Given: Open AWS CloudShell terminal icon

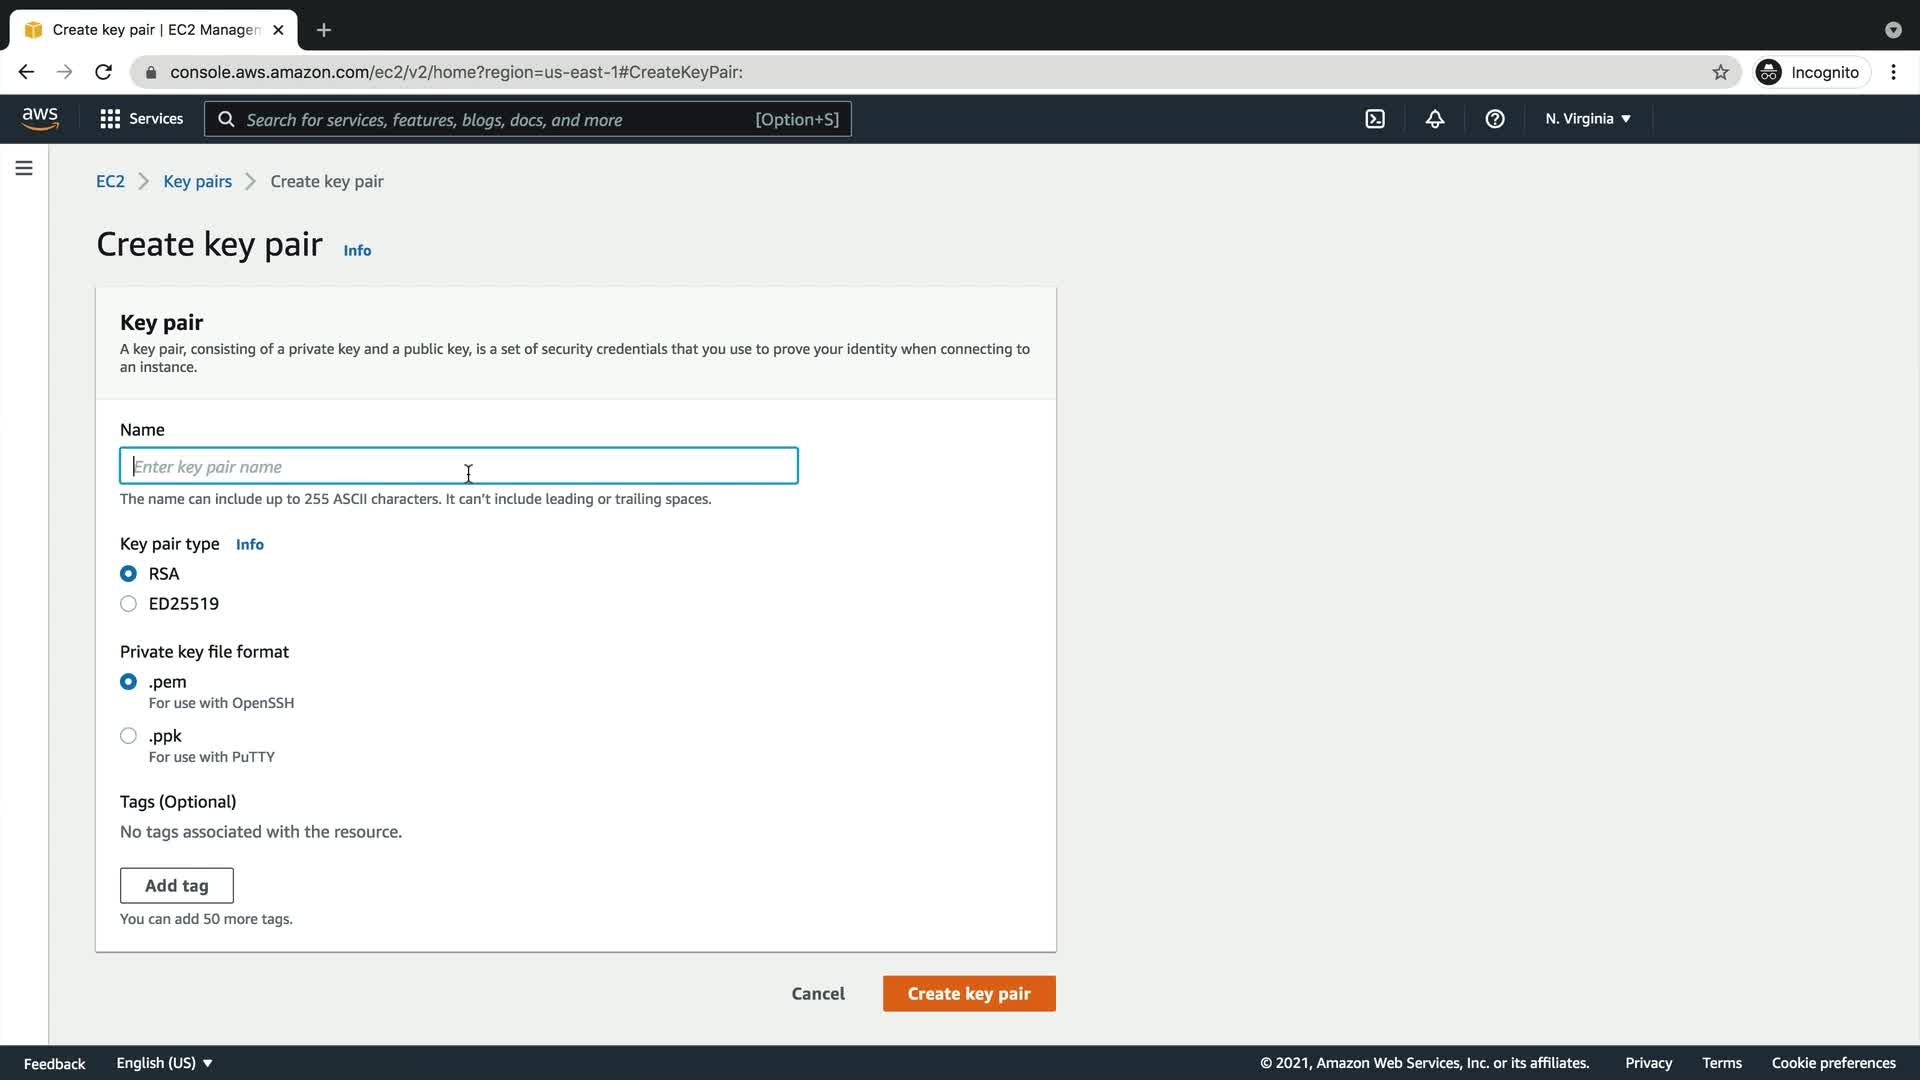Looking at the screenshot, I should (x=1375, y=119).
